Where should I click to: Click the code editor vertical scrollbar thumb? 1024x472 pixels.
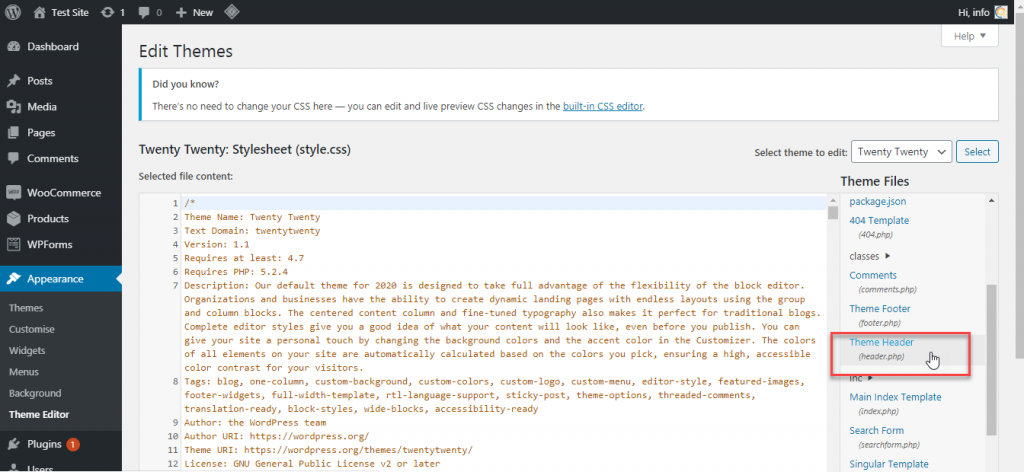pyautogui.click(x=833, y=213)
